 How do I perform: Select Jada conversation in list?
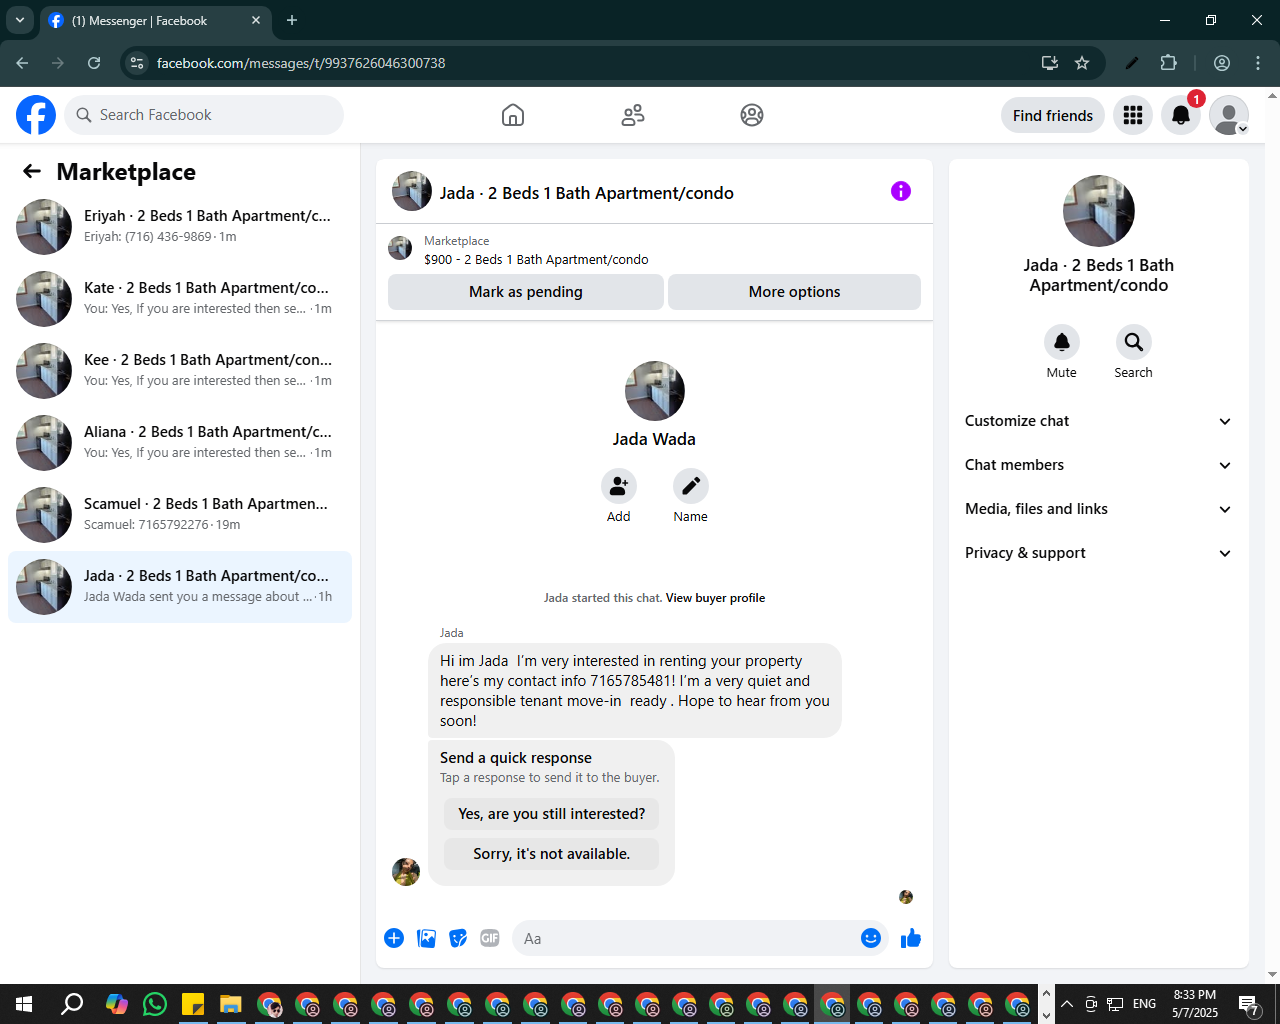tap(180, 587)
